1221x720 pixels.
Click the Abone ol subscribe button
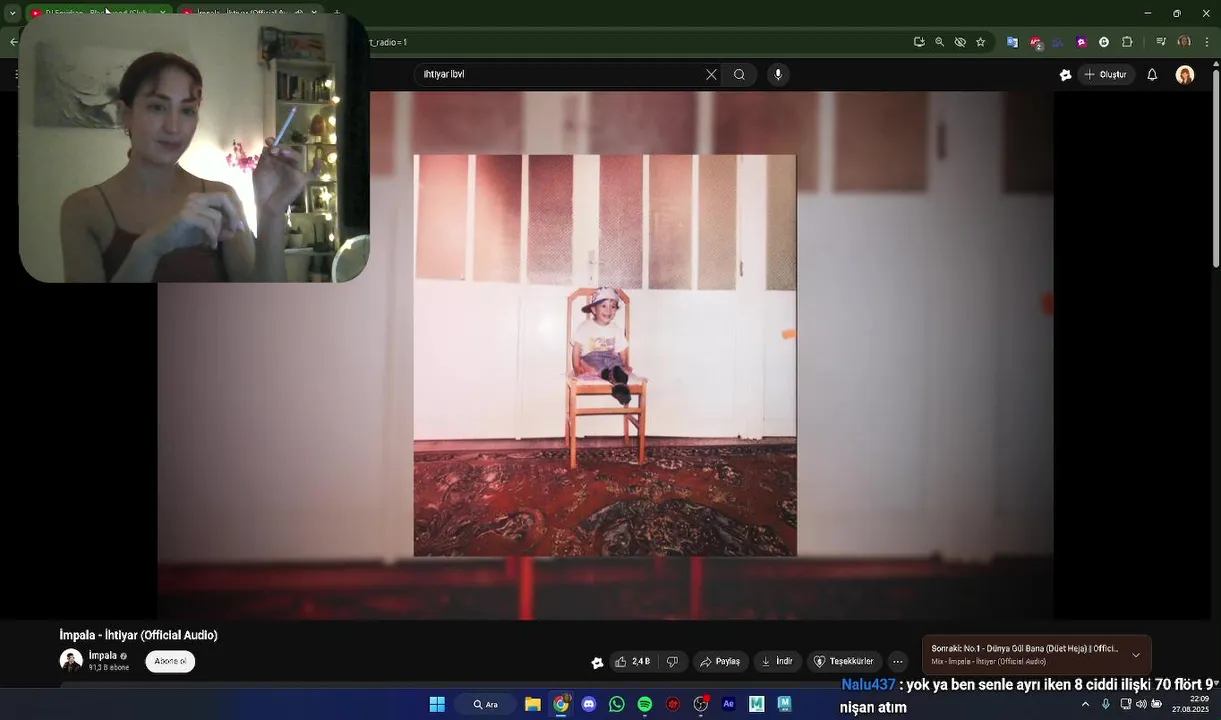pyautogui.click(x=170, y=661)
